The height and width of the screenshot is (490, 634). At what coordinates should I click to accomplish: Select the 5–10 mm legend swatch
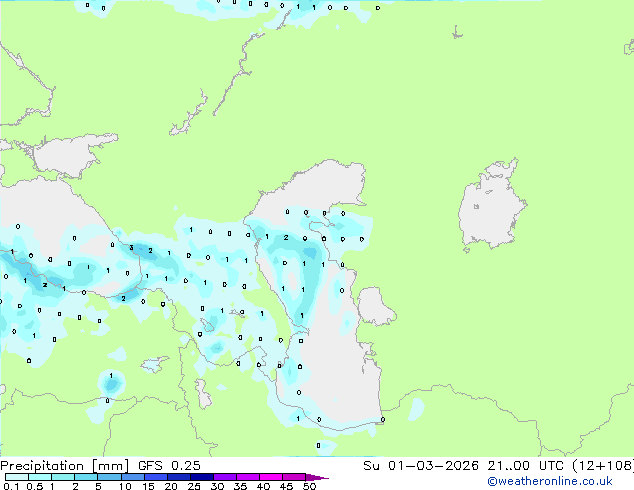coord(109,477)
